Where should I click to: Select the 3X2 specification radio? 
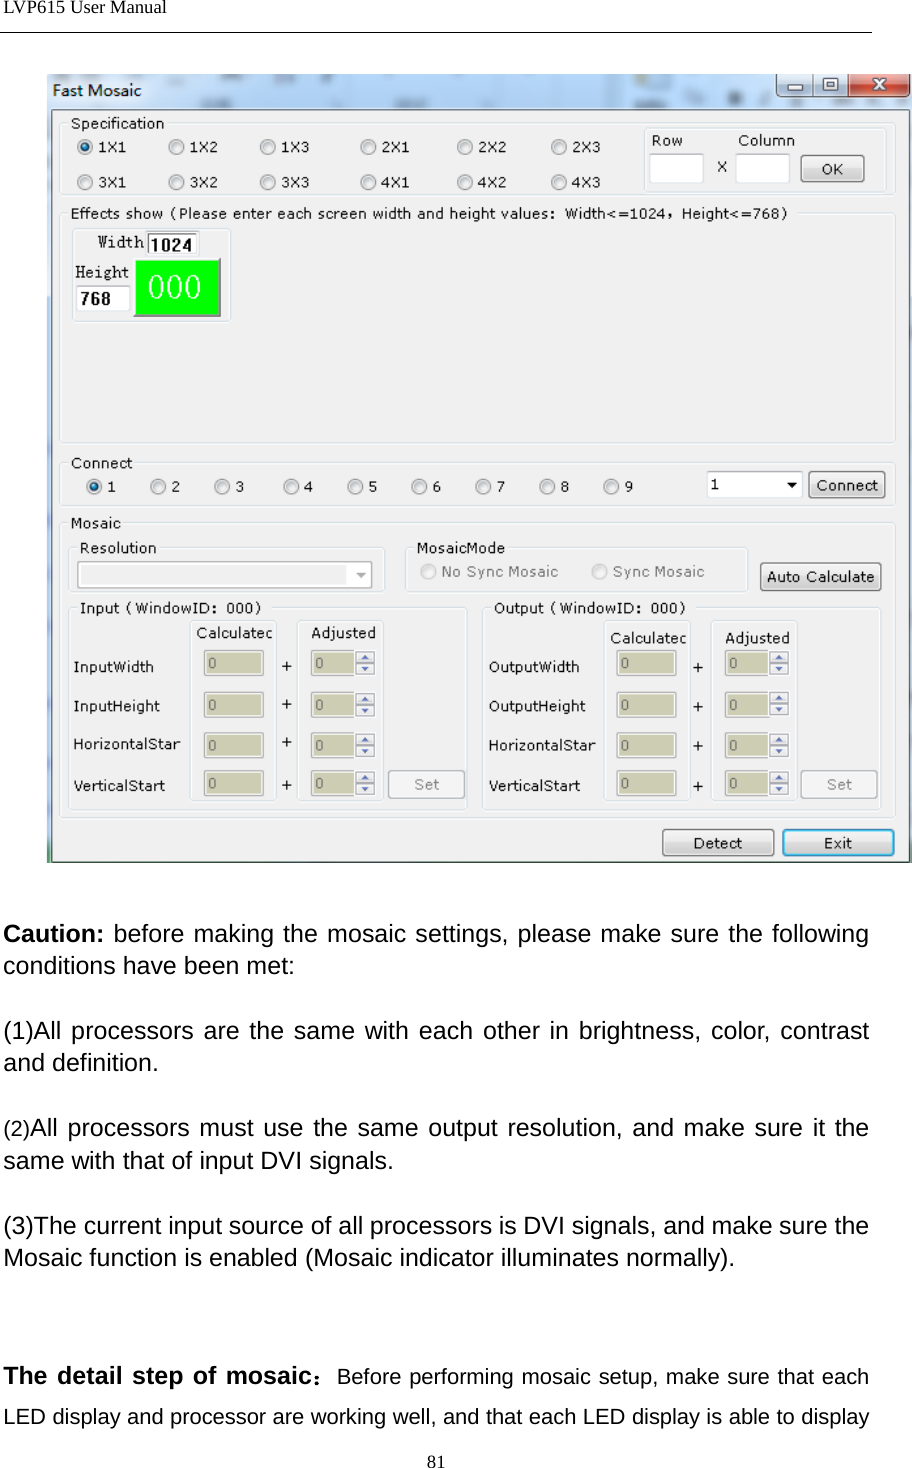pos(176,182)
